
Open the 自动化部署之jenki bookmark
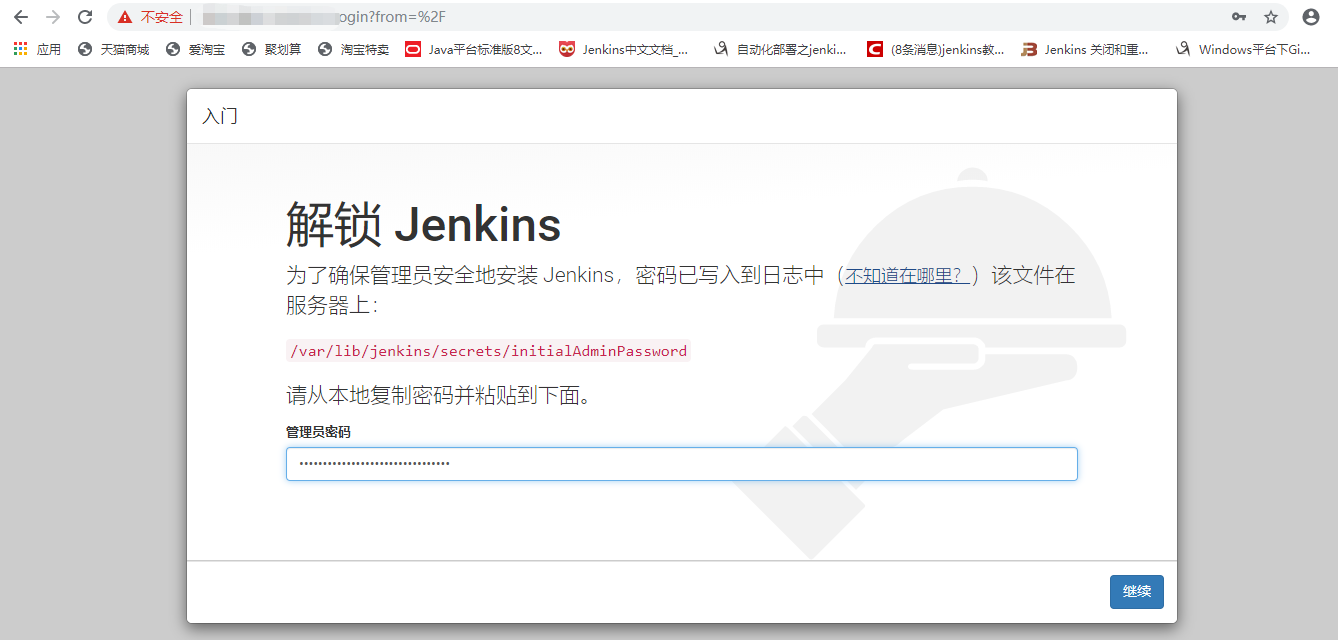[780, 49]
